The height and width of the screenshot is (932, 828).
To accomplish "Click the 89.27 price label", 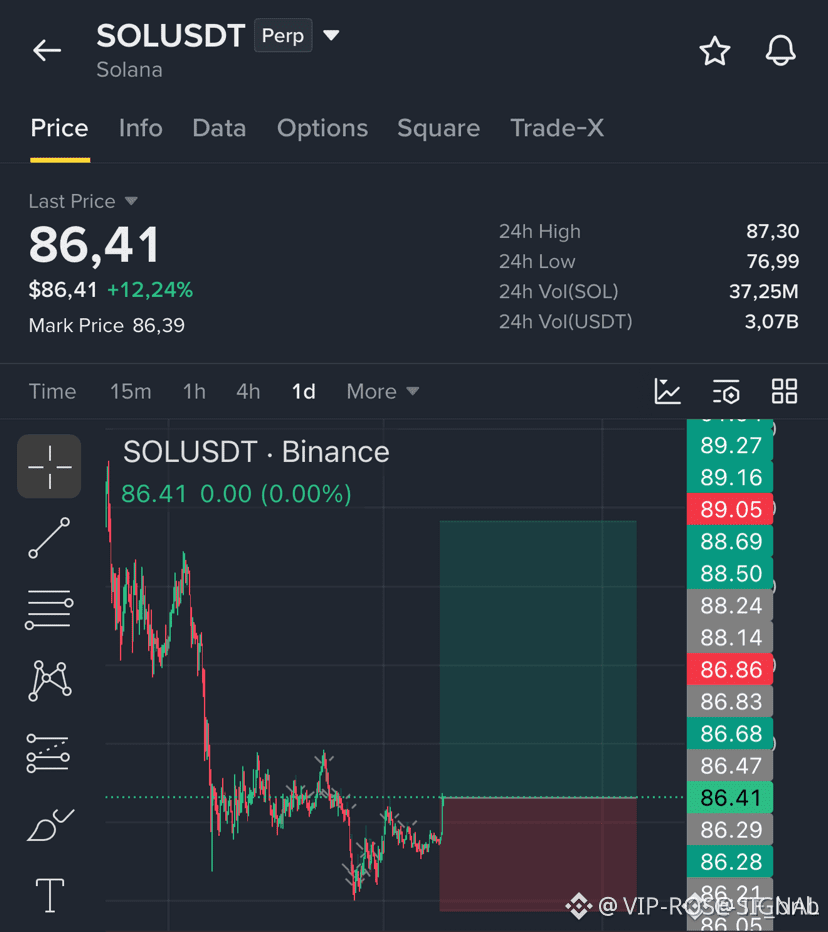I will pyautogui.click(x=731, y=445).
